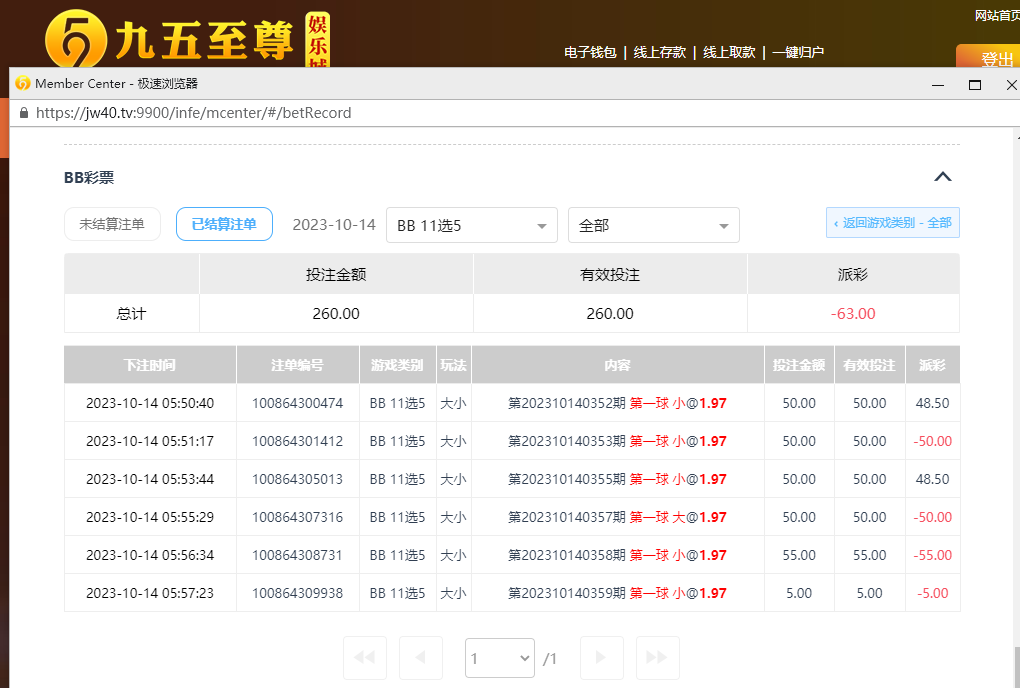Jump to last page pagination icon
1020x688 pixels.
coord(657,658)
